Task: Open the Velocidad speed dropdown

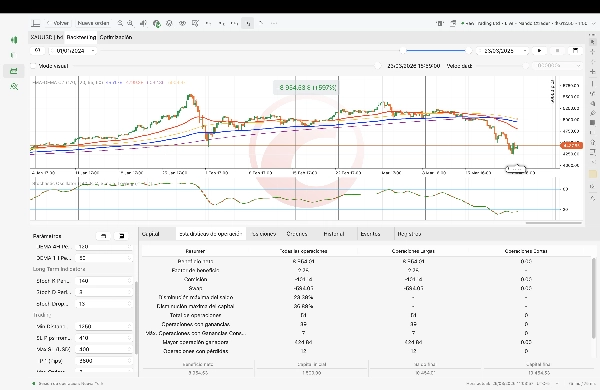Action: [557, 66]
